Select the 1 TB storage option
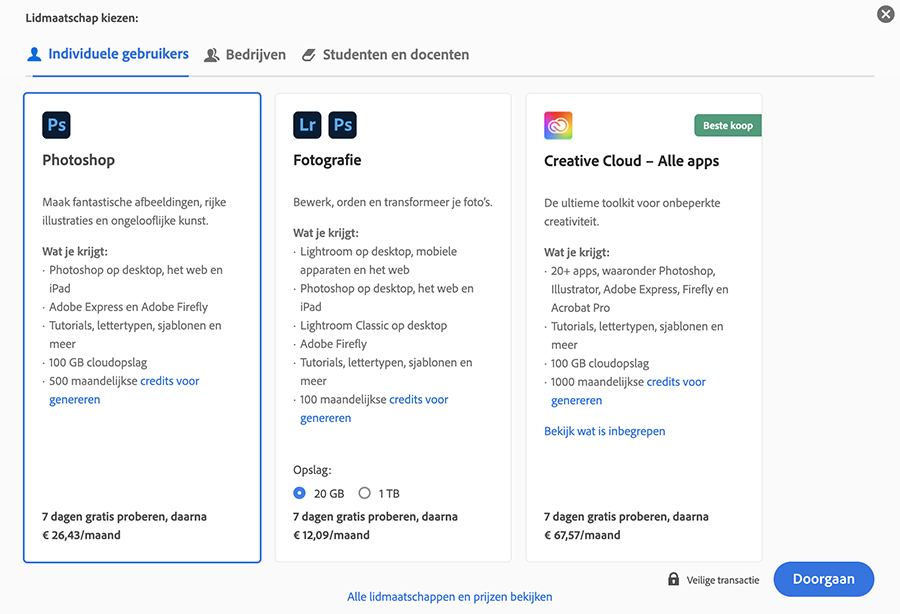900x614 pixels. pos(364,493)
